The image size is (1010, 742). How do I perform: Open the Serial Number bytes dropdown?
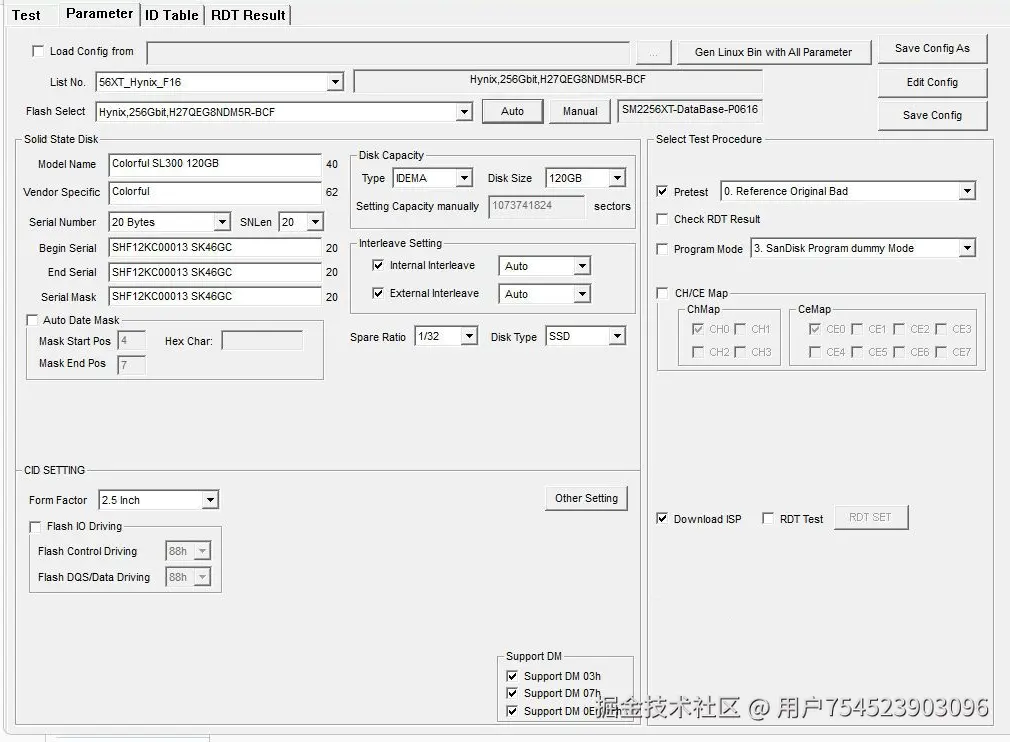222,222
